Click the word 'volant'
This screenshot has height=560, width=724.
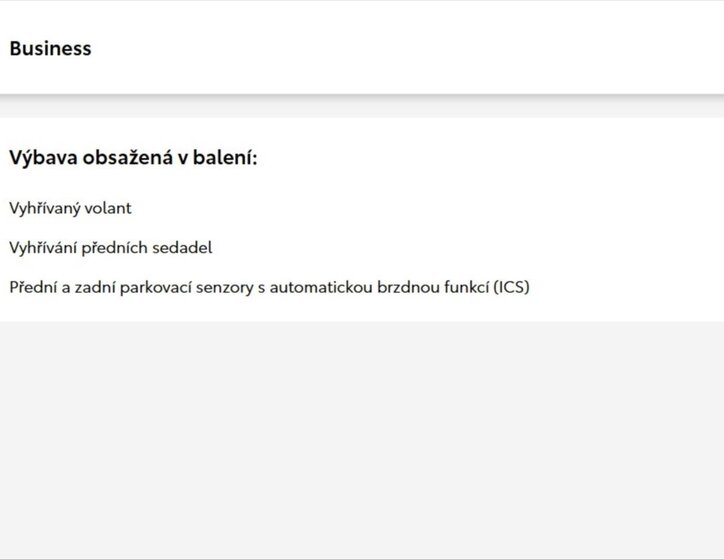tap(109, 208)
